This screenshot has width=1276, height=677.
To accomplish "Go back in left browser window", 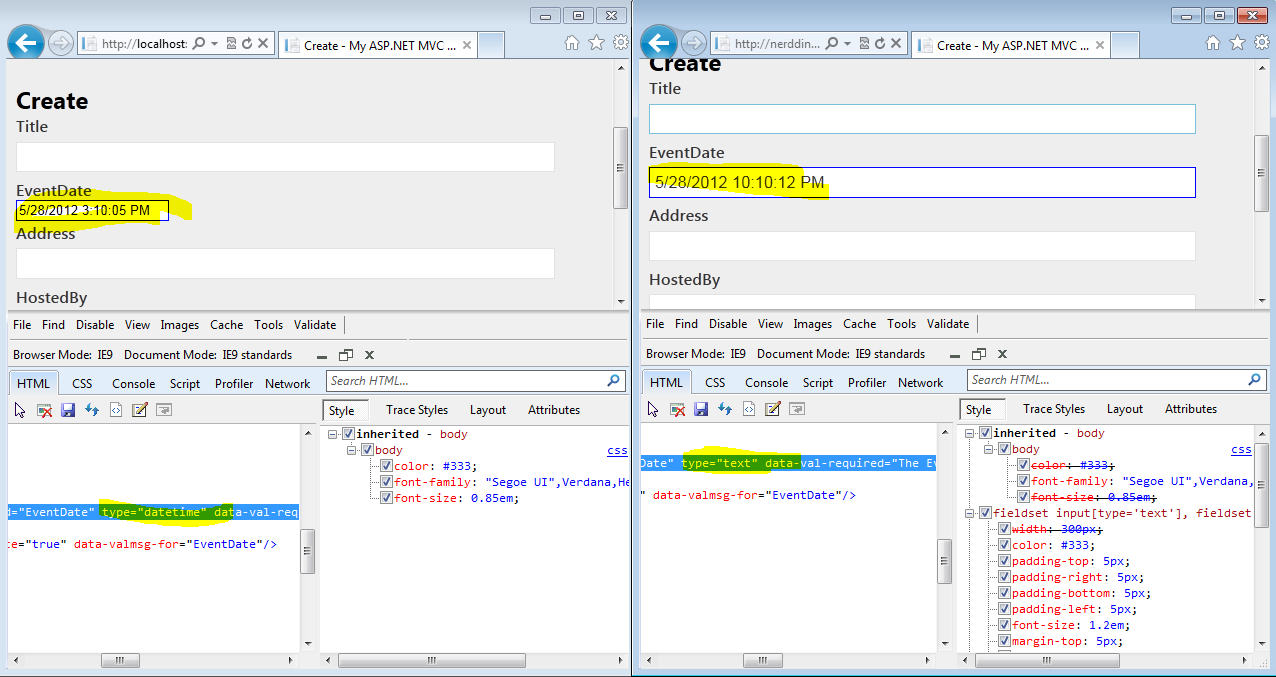I will (x=26, y=43).
